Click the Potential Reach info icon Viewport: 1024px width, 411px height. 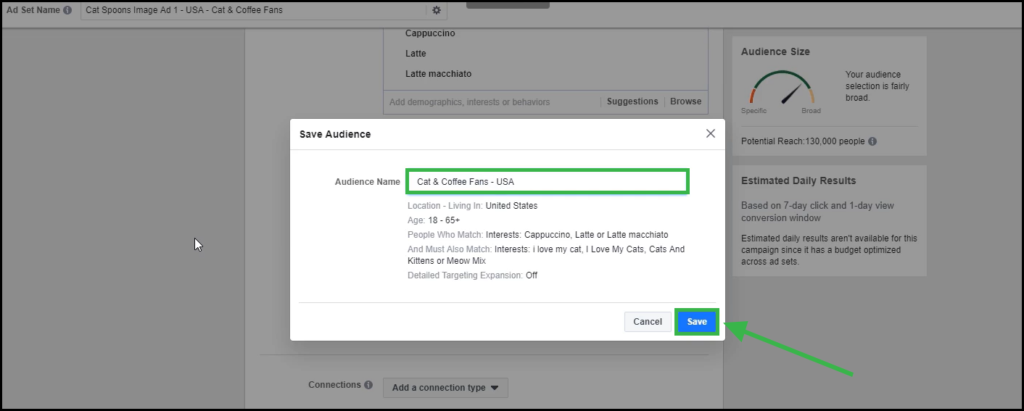pos(872,141)
